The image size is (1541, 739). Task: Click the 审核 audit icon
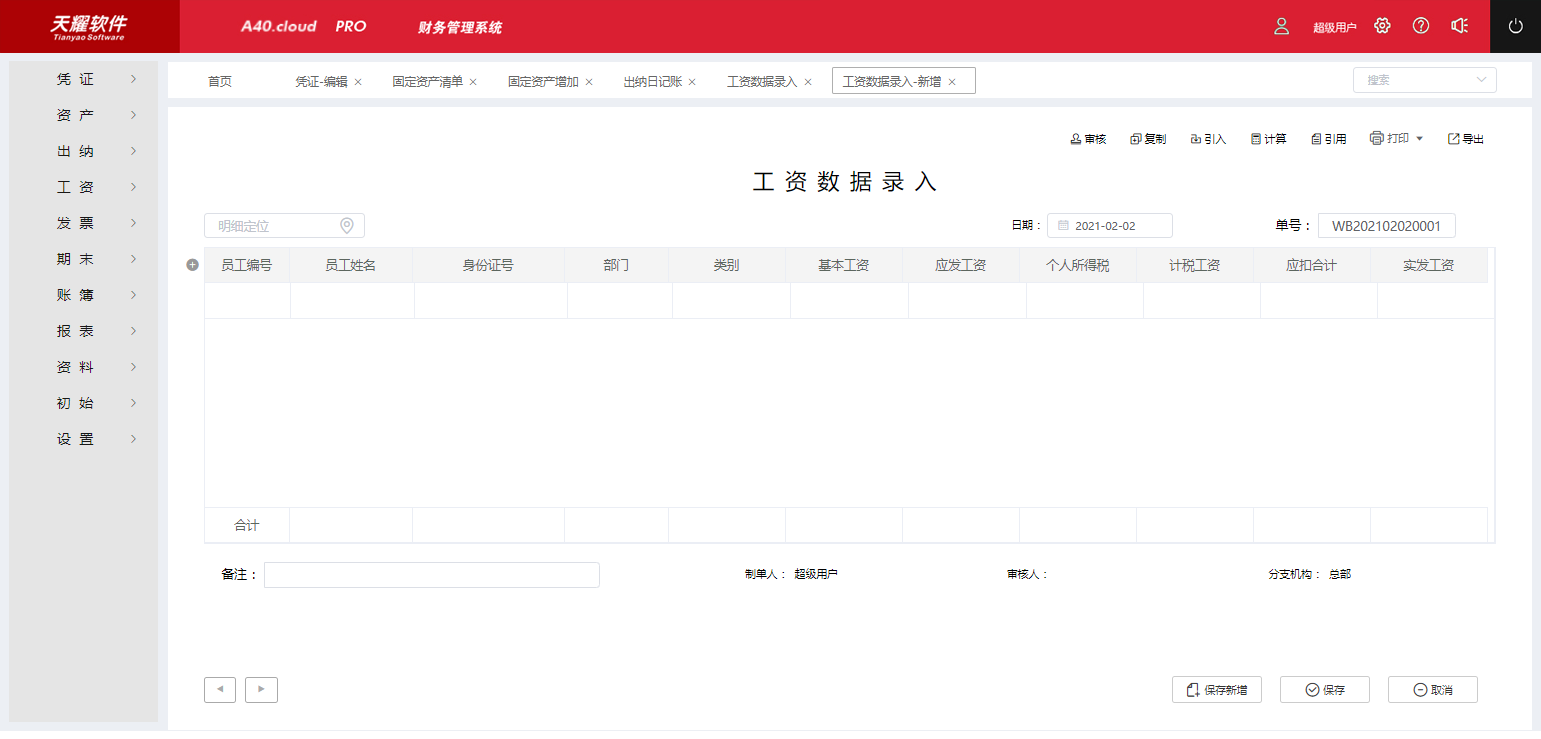click(1087, 138)
